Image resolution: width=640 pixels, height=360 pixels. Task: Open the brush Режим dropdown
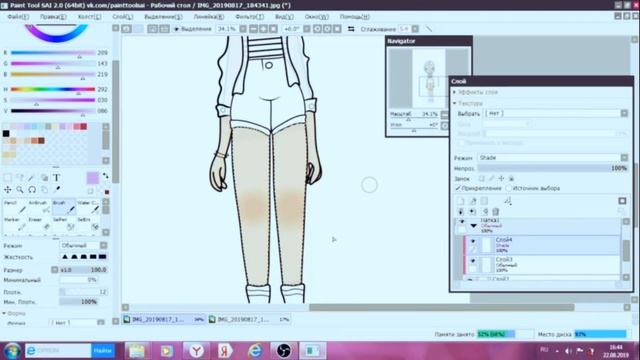click(x=84, y=245)
